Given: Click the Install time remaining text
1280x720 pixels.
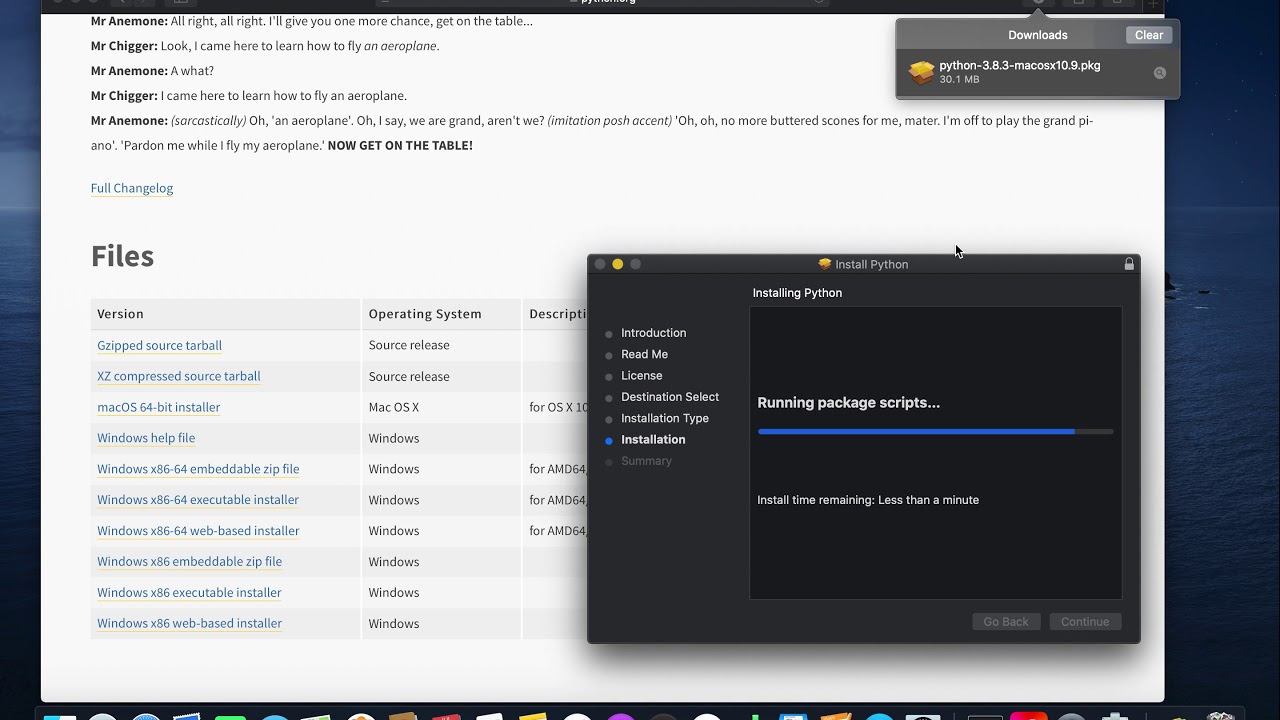Looking at the screenshot, I should 868,500.
